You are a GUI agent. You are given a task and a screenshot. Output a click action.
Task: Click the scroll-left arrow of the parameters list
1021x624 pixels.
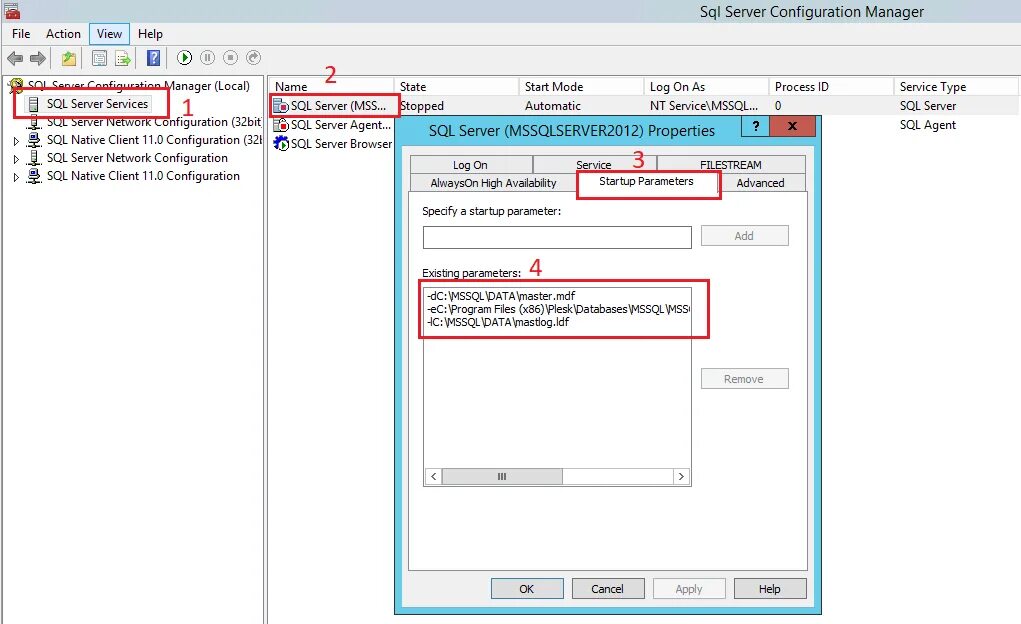pos(434,477)
